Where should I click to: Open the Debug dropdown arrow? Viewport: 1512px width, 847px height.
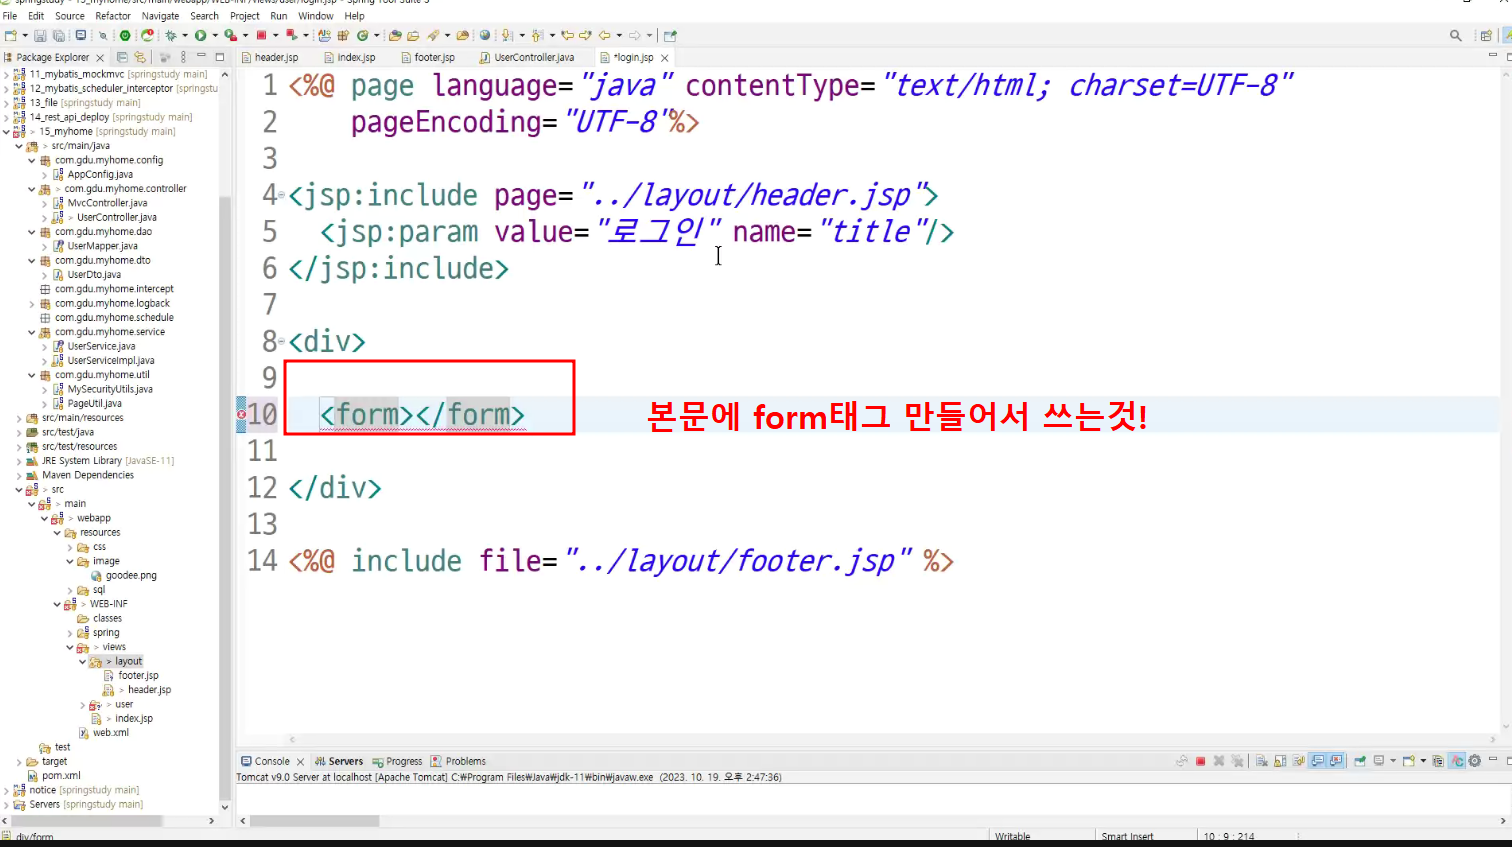185,36
